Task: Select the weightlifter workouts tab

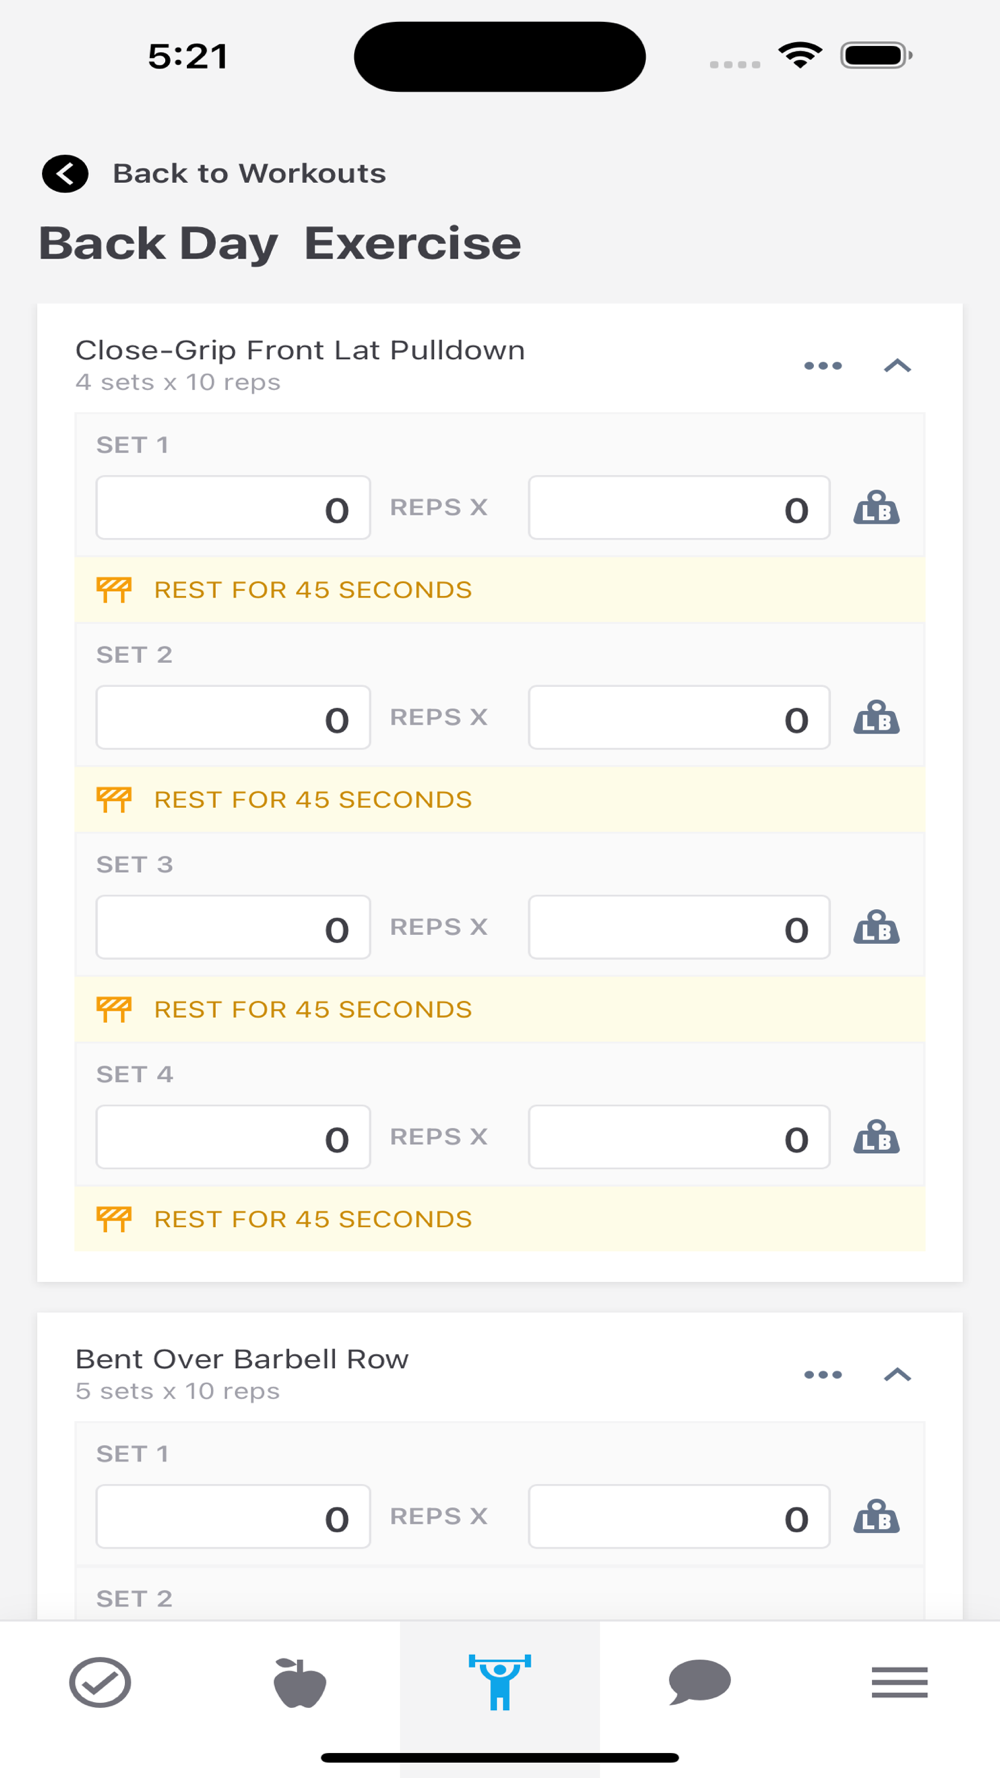Action: pyautogui.click(x=500, y=1682)
